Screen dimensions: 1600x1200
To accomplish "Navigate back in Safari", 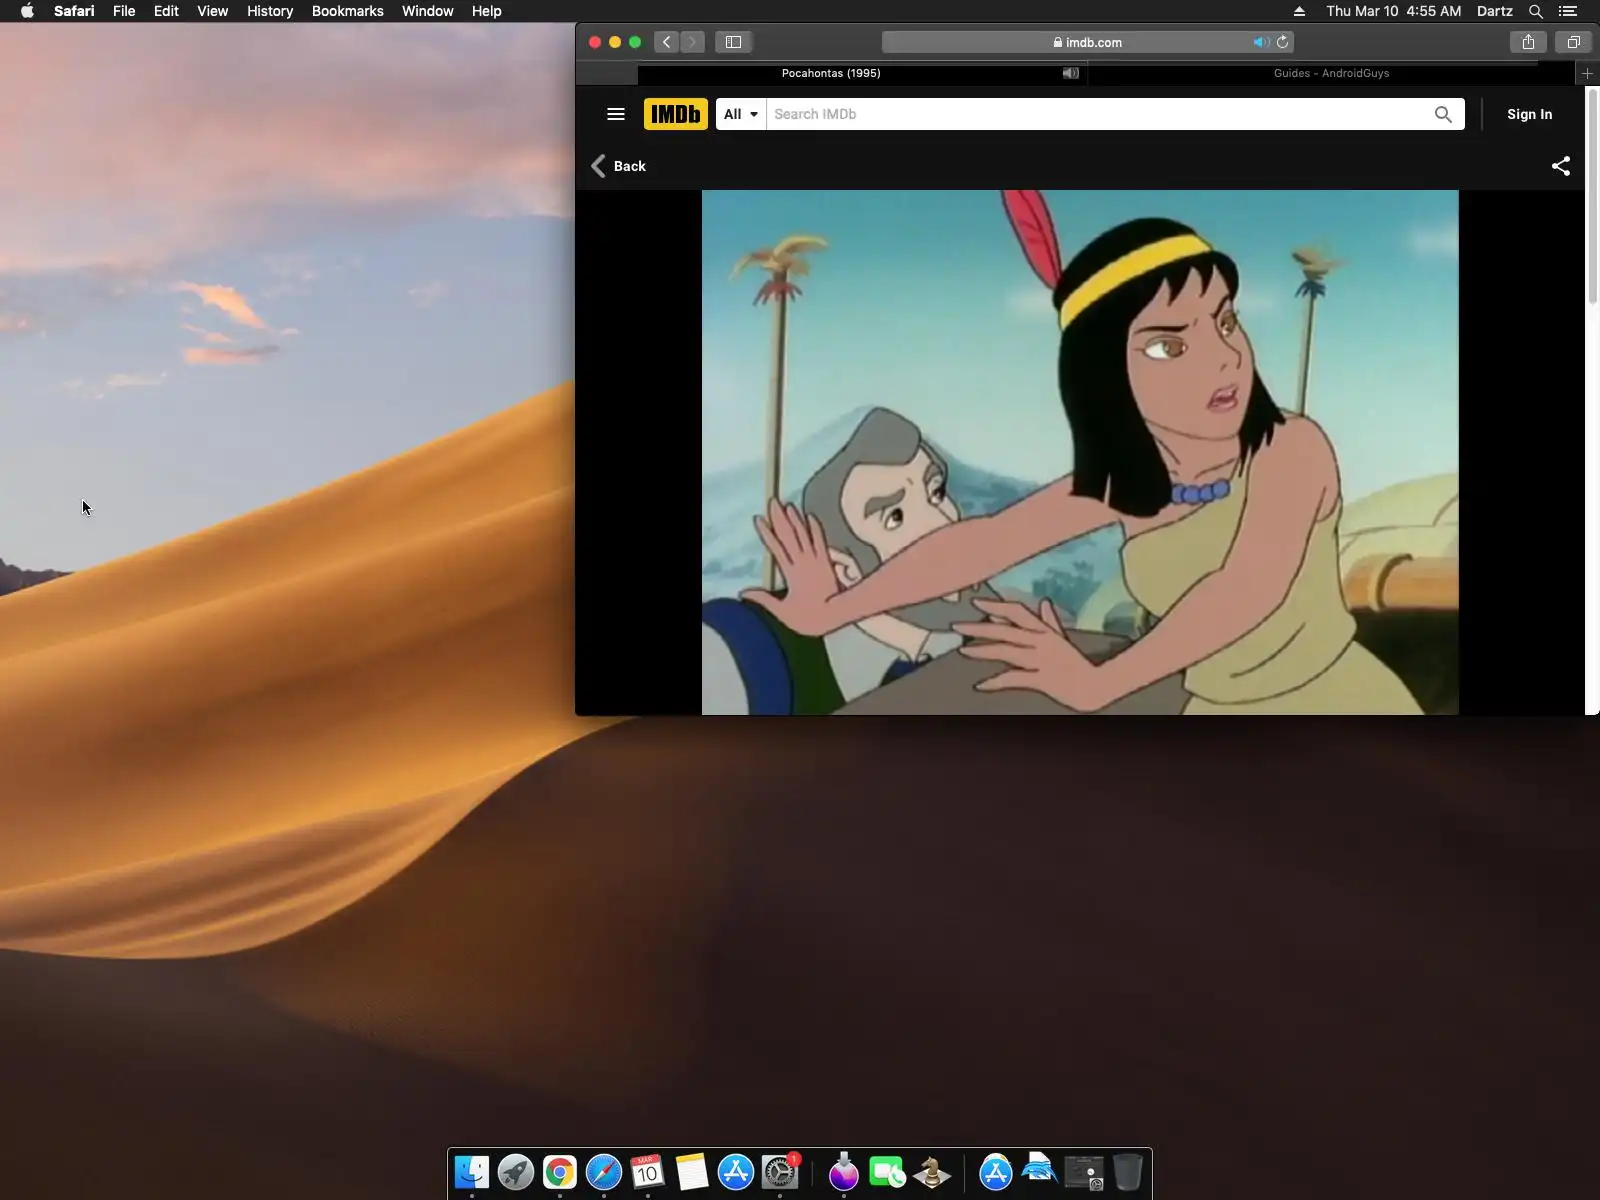I will click(x=667, y=42).
